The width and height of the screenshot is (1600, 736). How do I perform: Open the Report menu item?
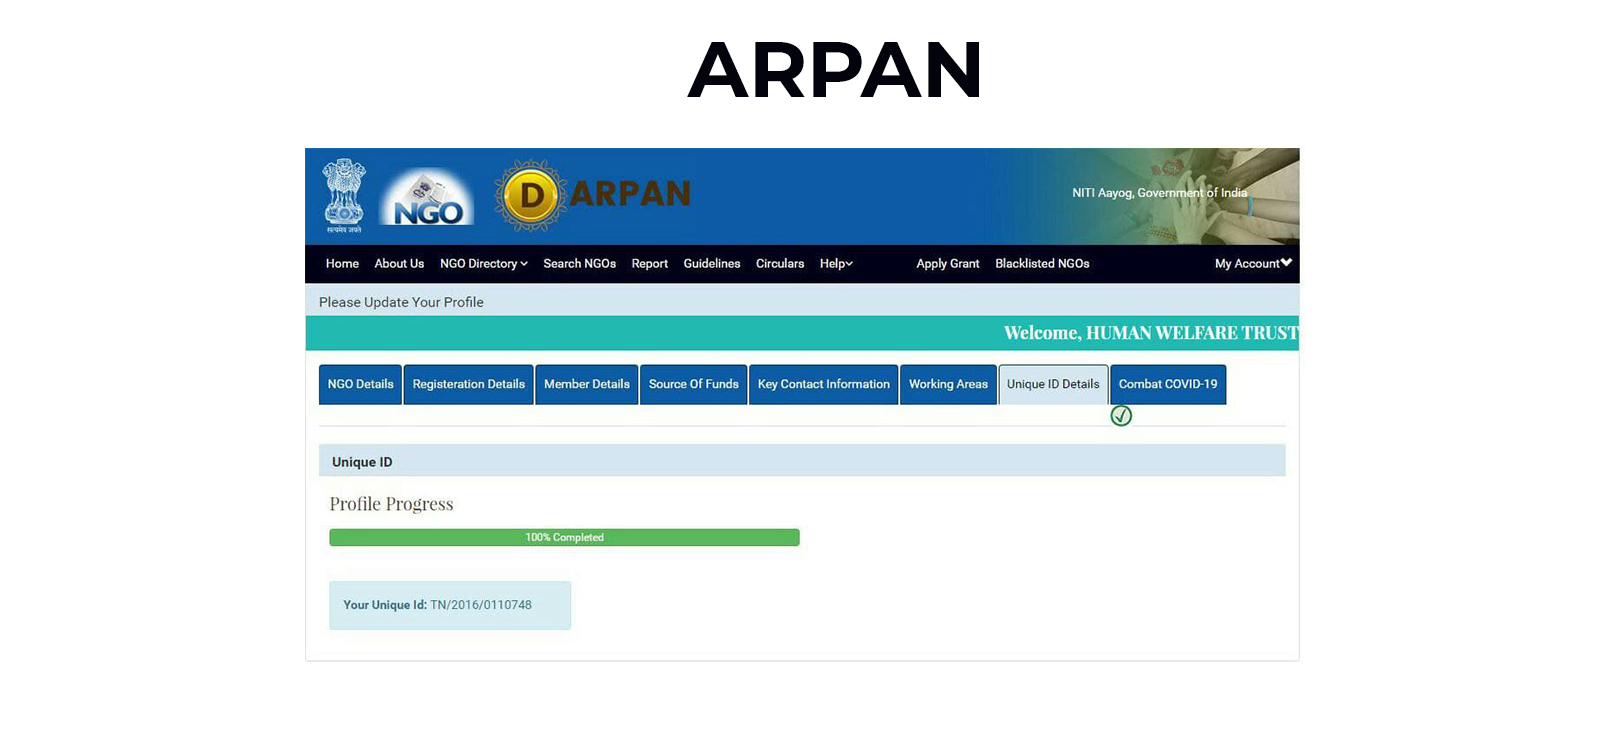click(x=649, y=264)
